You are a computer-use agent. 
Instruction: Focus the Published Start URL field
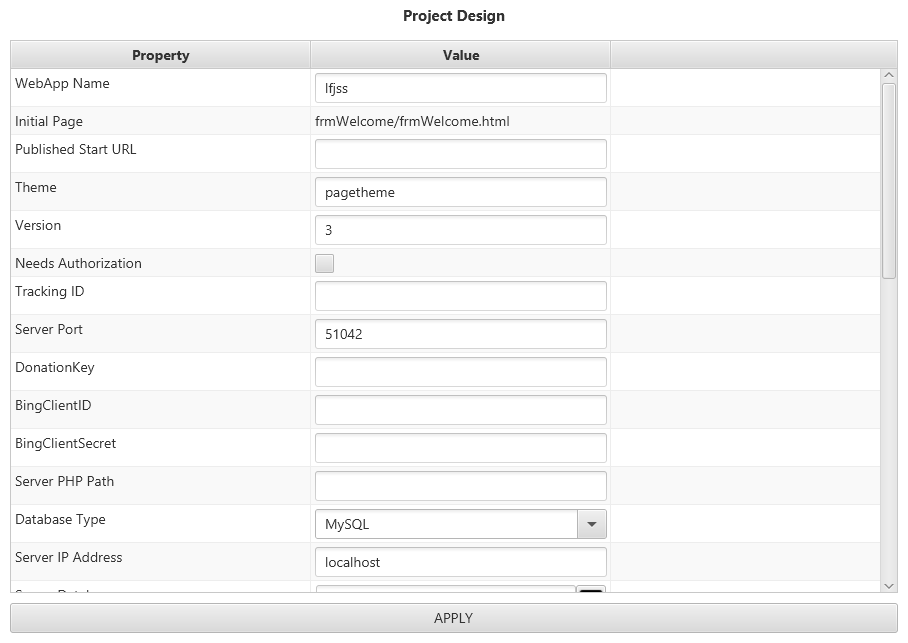[460, 154]
